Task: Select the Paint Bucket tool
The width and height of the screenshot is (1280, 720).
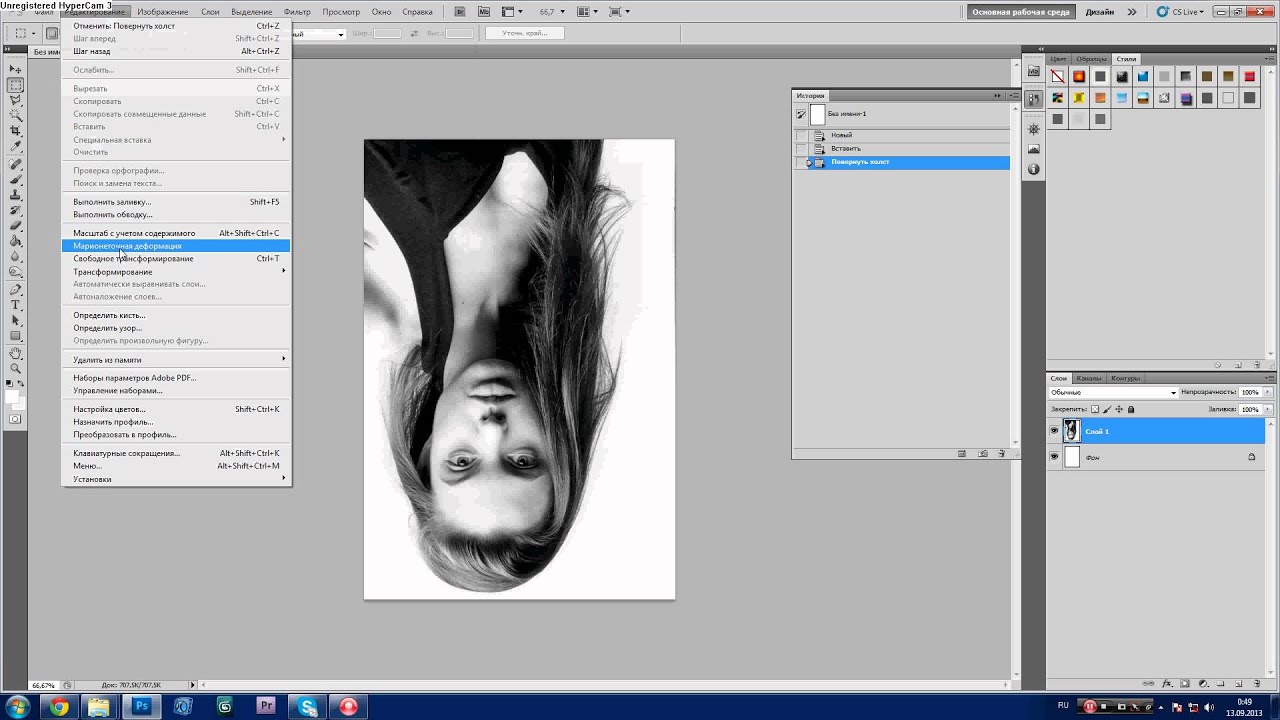Action: pyautogui.click(x=15, y=241)
